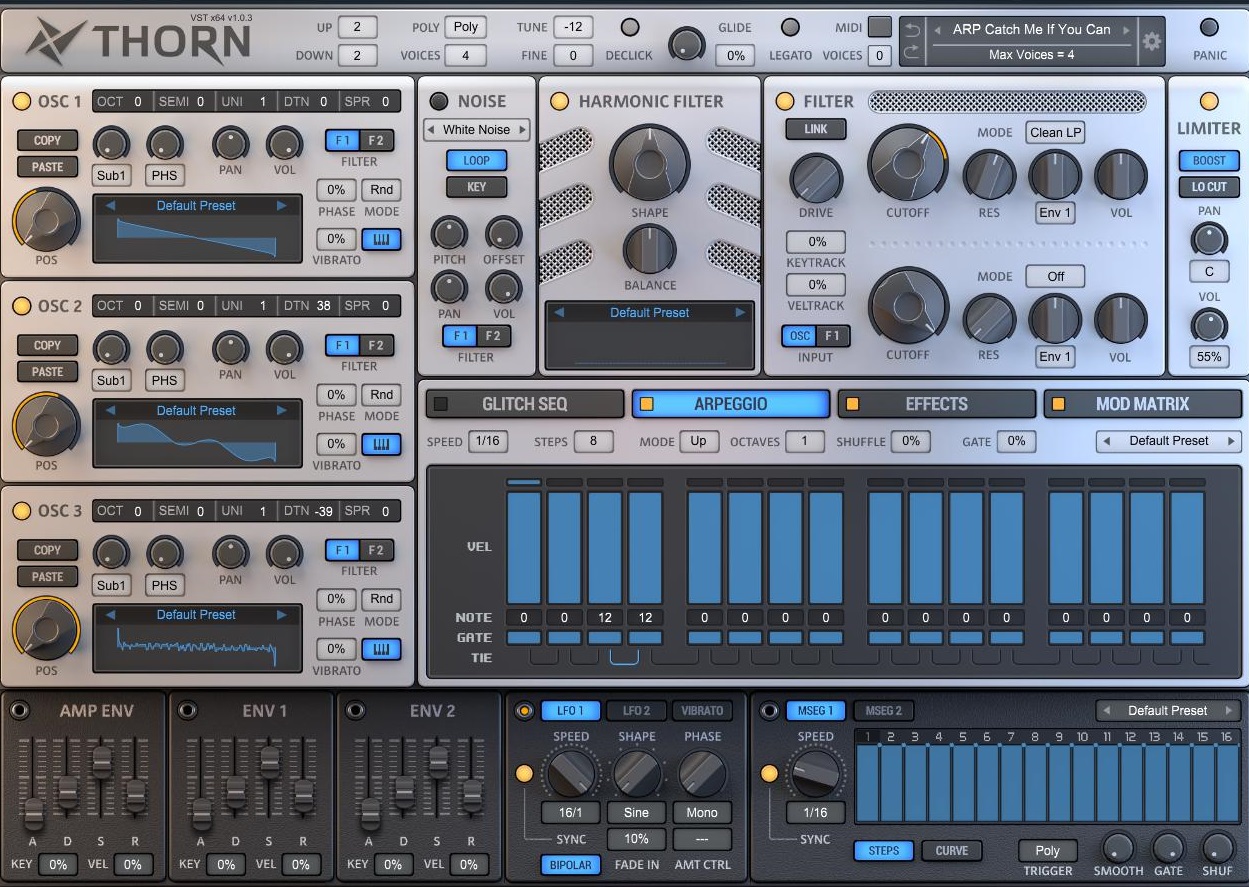
Task: Click OSC 2 Paste button
Action: (x=47, y=372)
